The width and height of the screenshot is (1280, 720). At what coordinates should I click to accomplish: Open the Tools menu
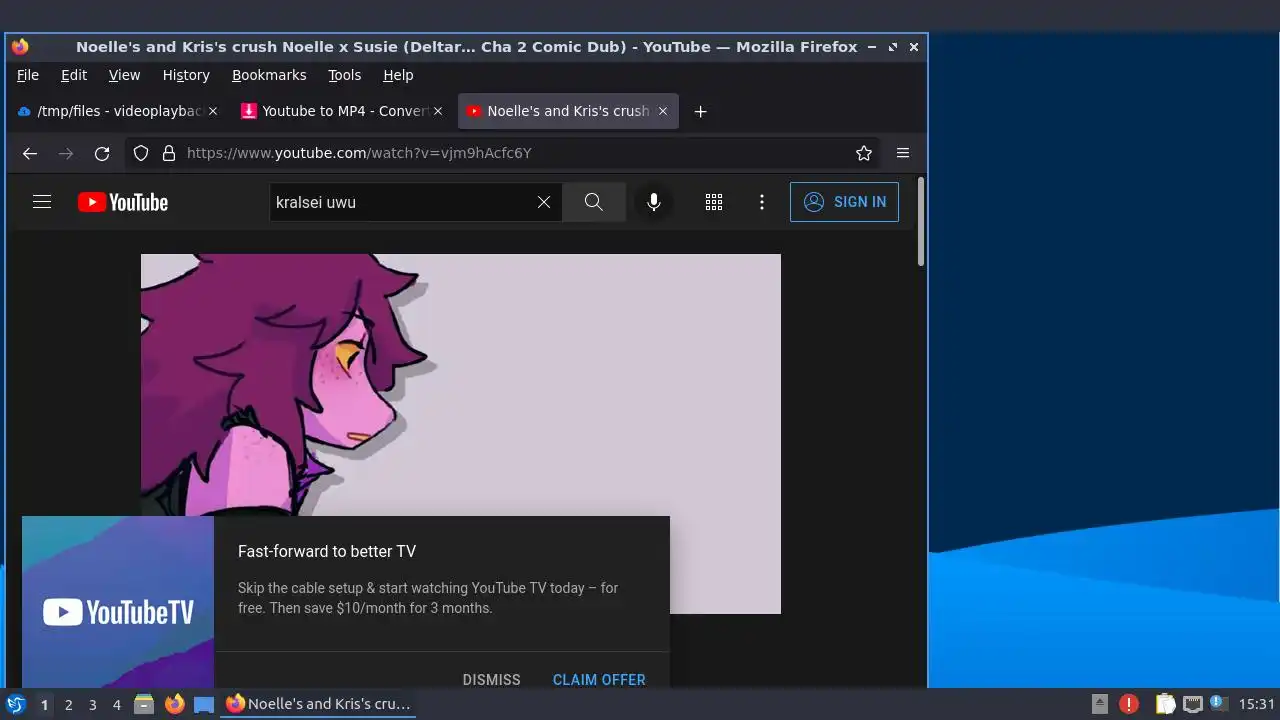345,75
